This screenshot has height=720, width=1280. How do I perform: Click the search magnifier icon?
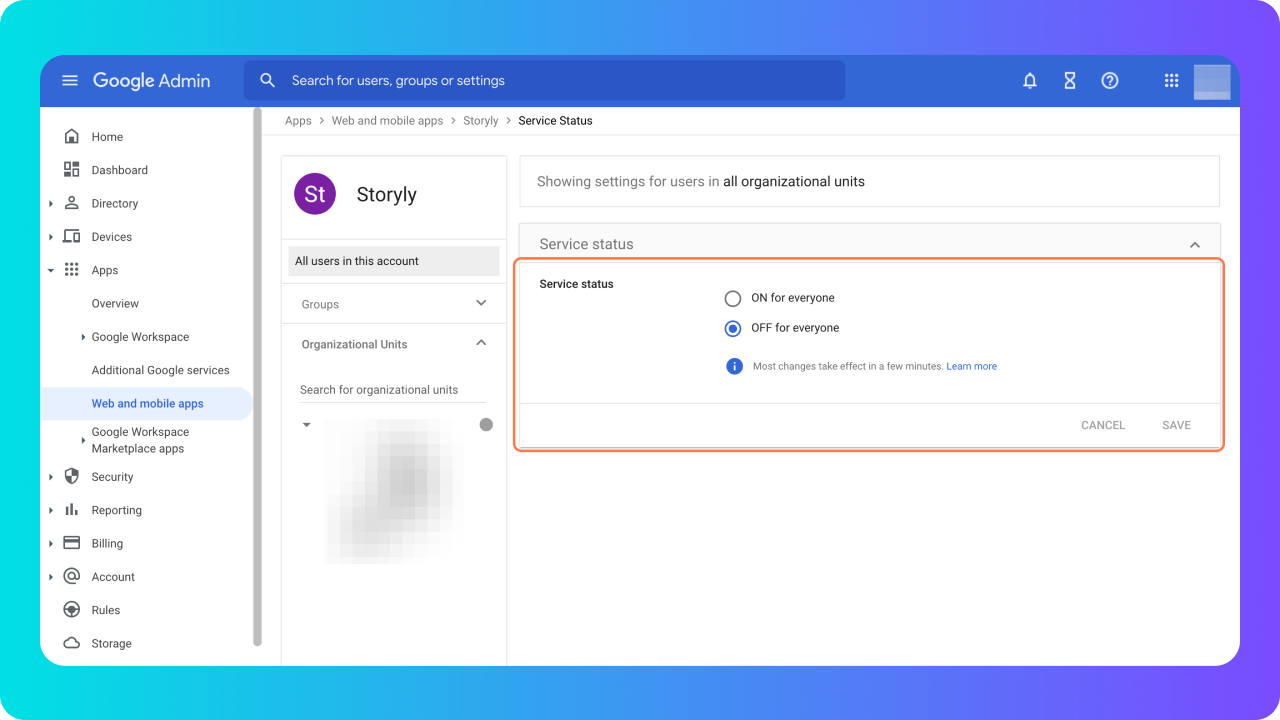point(267,80)
